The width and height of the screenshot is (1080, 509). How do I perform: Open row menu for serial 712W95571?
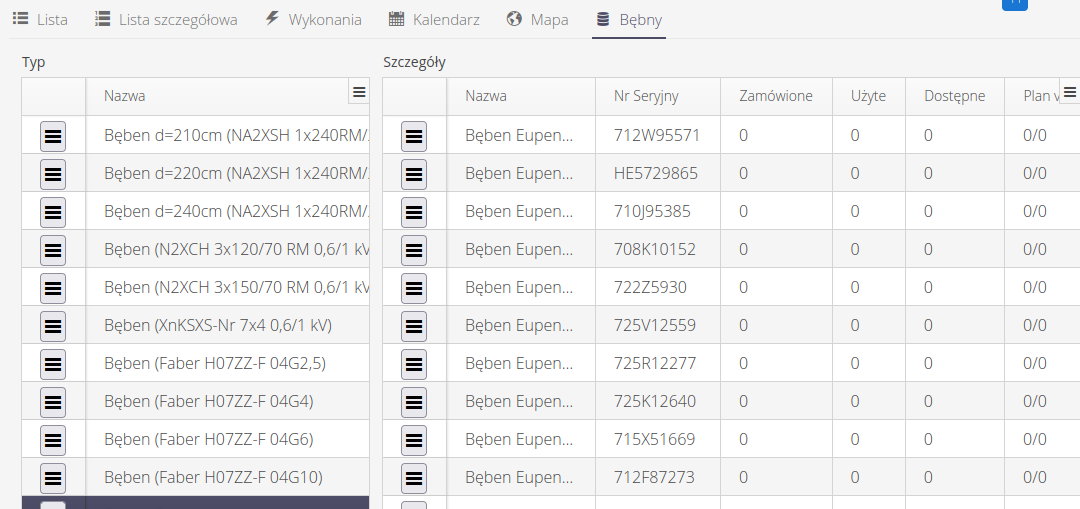pos(414,135)
